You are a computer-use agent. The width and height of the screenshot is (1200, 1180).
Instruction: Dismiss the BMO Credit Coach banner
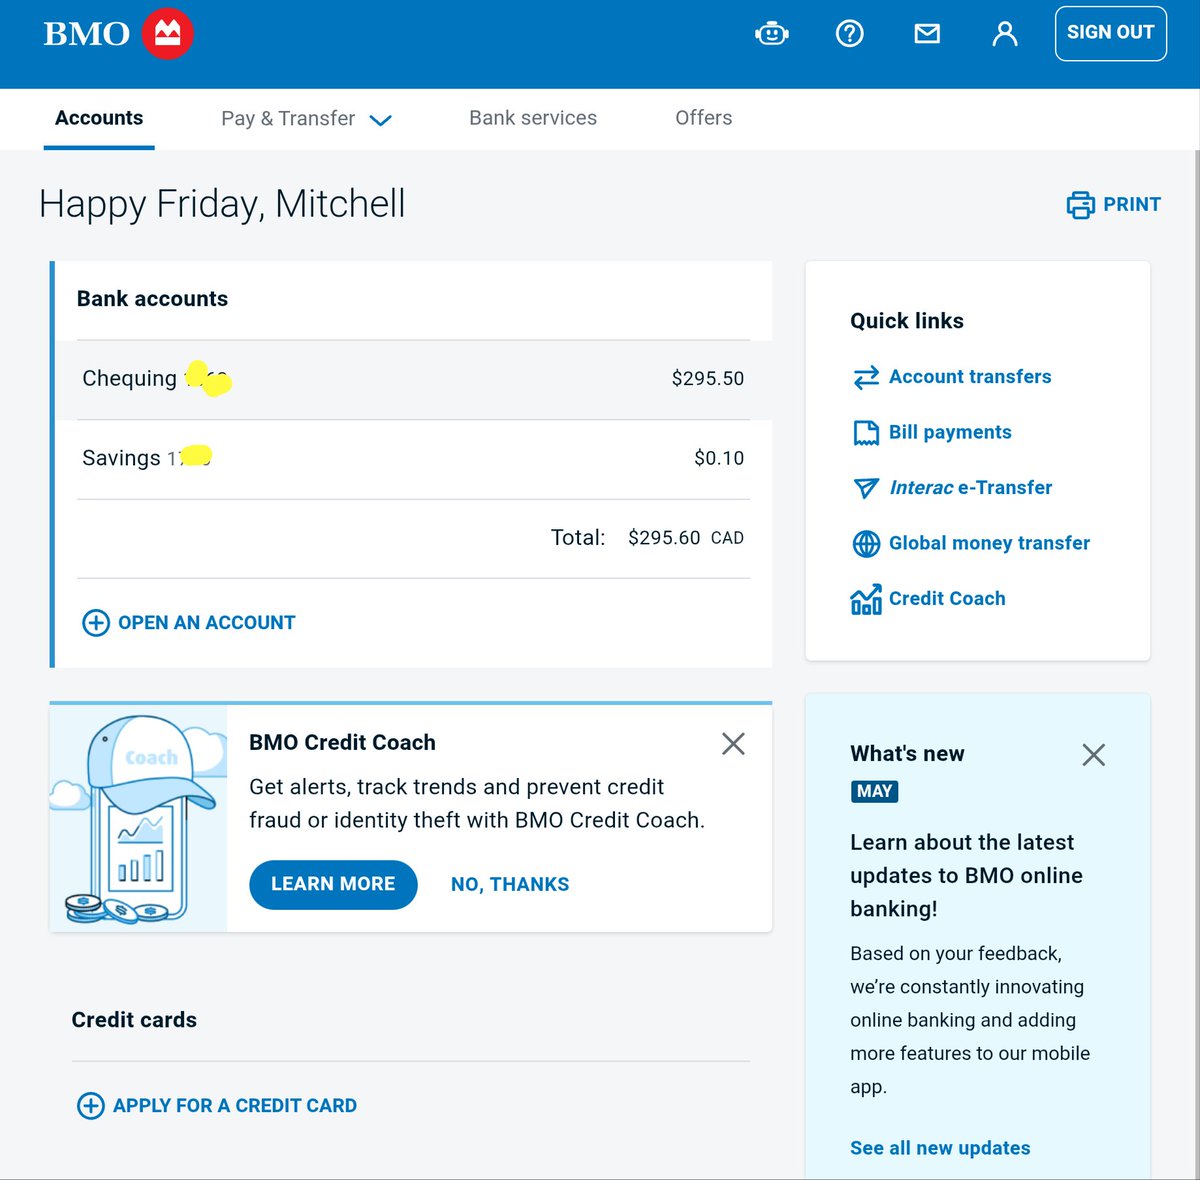click(733, 744)
